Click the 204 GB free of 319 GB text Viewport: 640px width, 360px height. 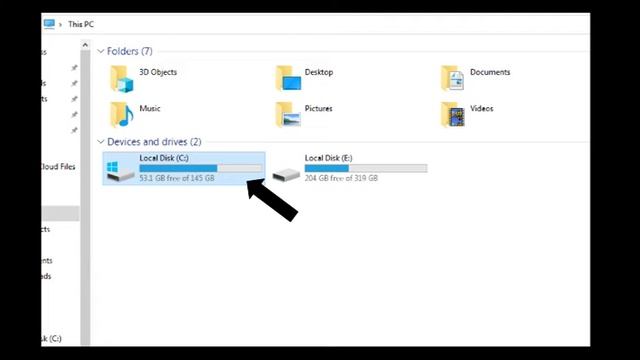(341, 178)
